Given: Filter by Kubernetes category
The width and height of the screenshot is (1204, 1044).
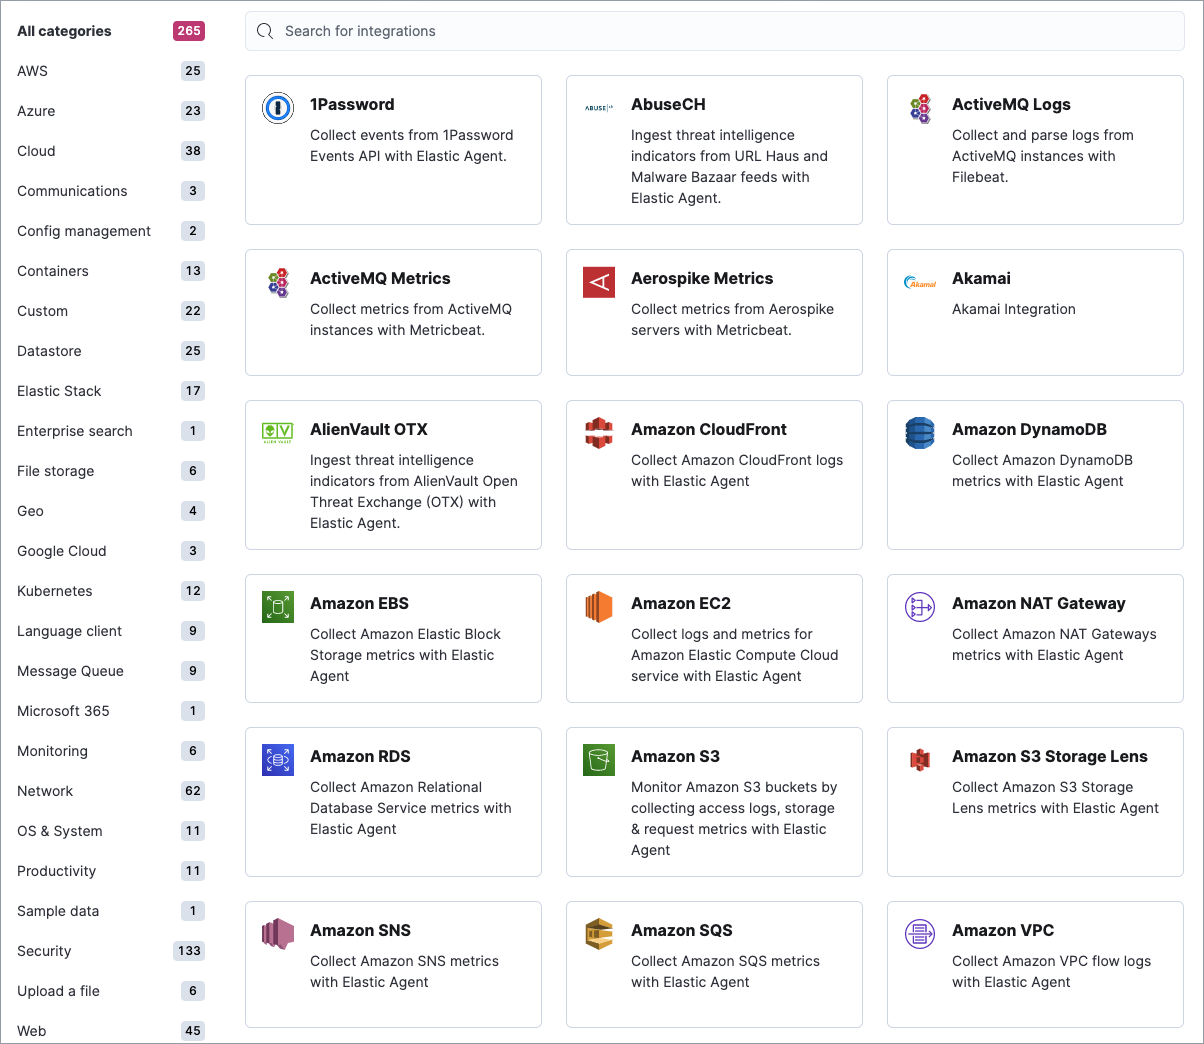Looking at the screenshot, I should pyautogui.click(x=110, y=591).
